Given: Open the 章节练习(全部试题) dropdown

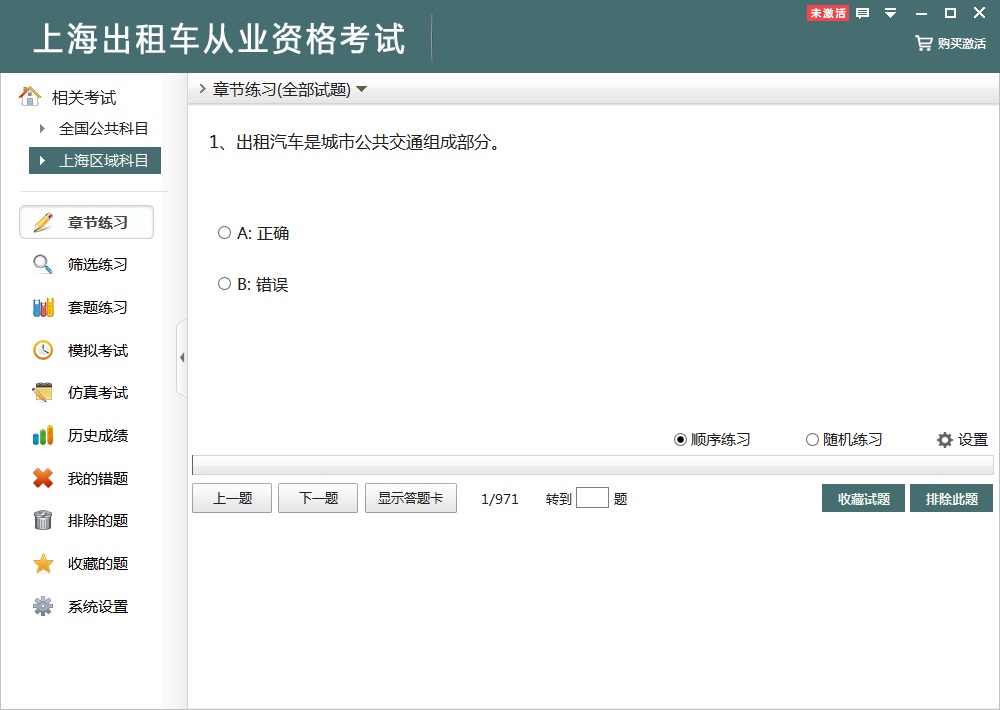Looking at the screenshot, I should (x=361, y=89).
